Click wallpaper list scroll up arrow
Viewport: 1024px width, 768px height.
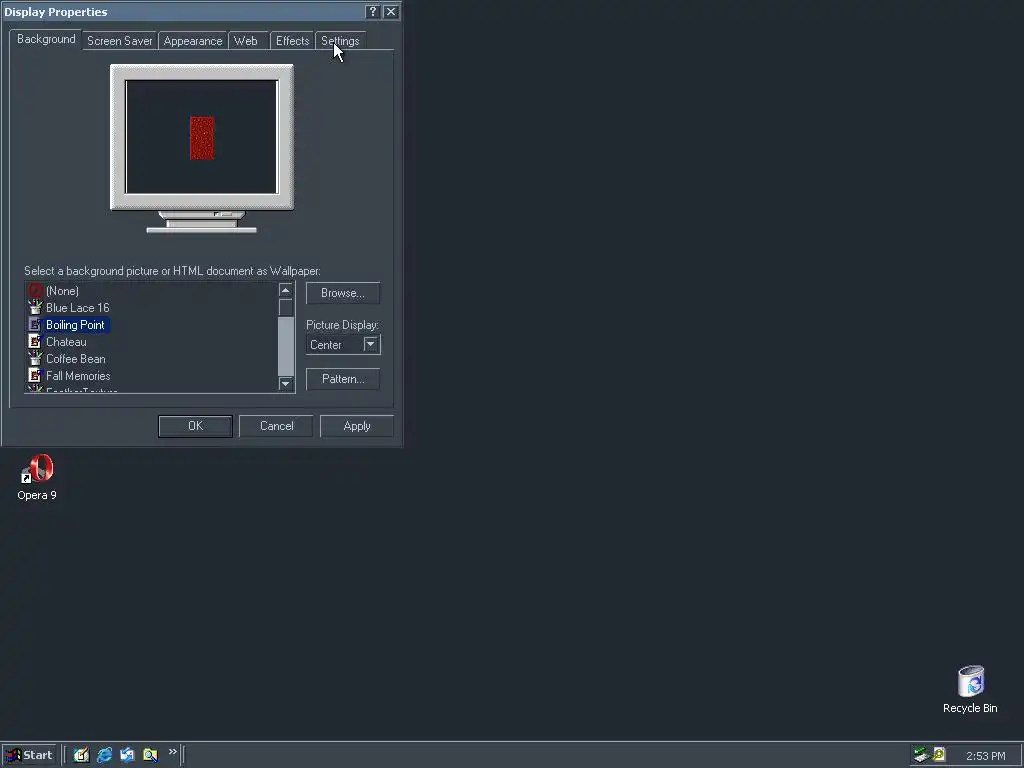point(285,290)
